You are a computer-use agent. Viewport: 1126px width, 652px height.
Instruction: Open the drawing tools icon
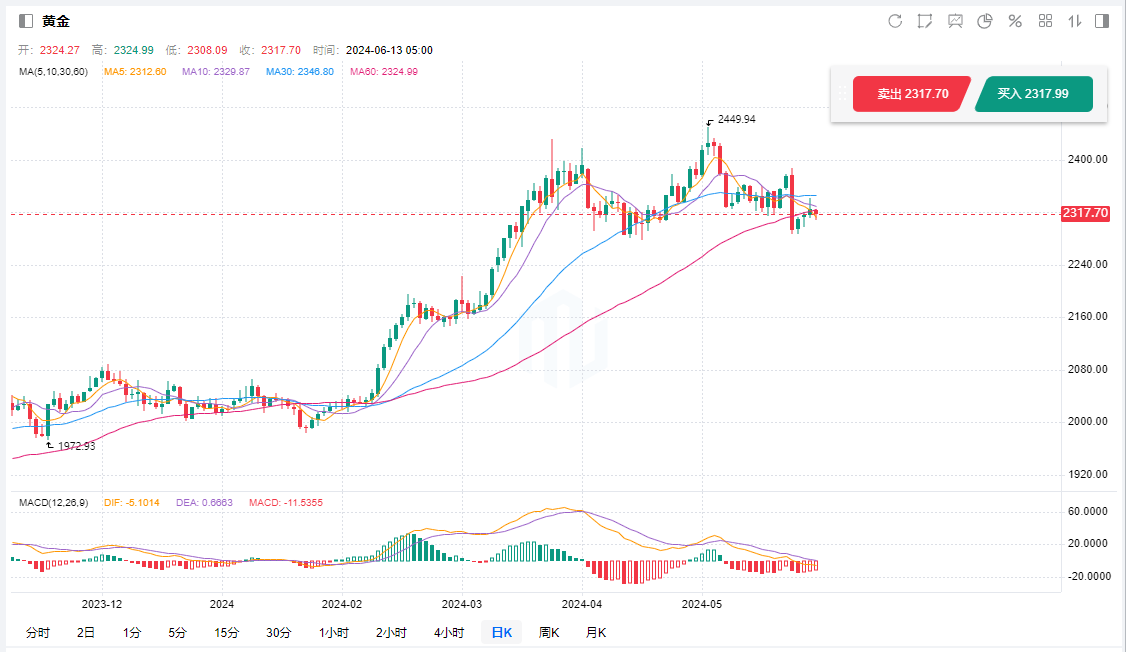(x=925, y=21)
